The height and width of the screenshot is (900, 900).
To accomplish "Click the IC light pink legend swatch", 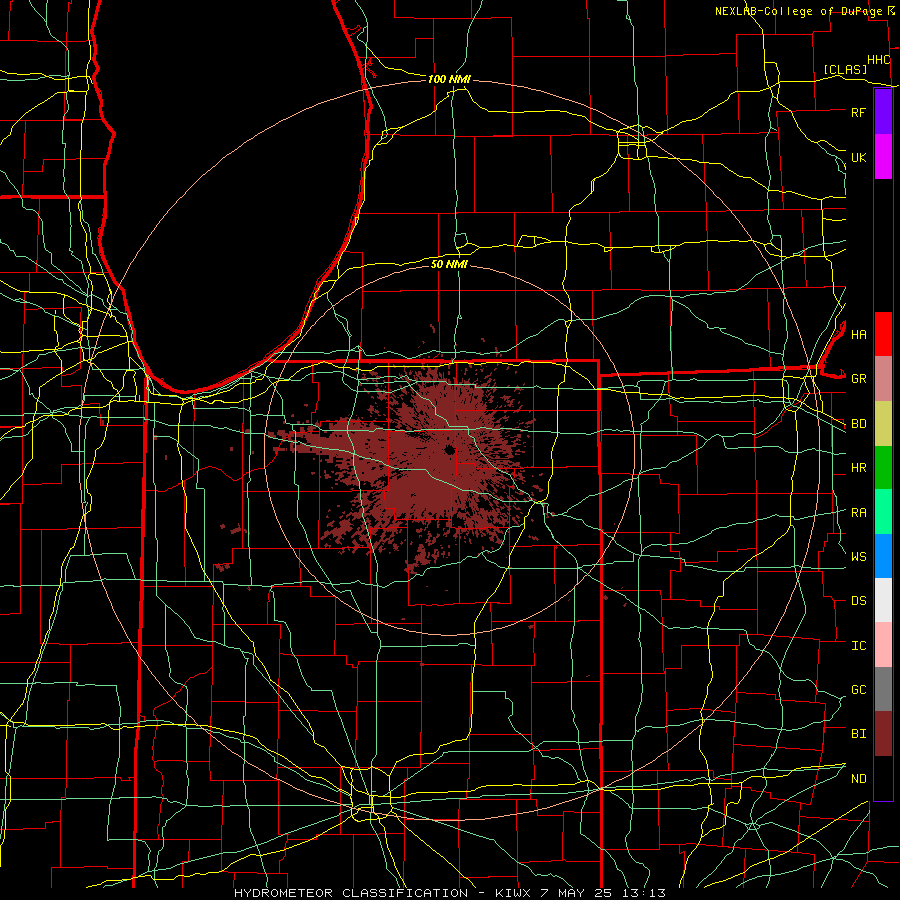I will (x=883, y=645).
